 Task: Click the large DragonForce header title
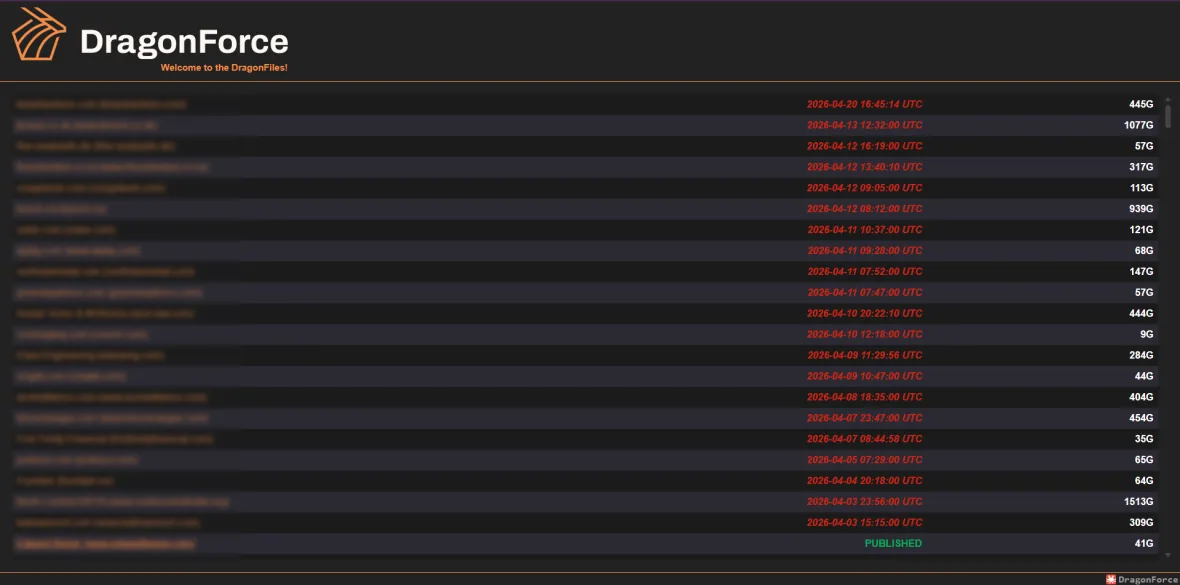pyautogui.click(x=184, y=42)
